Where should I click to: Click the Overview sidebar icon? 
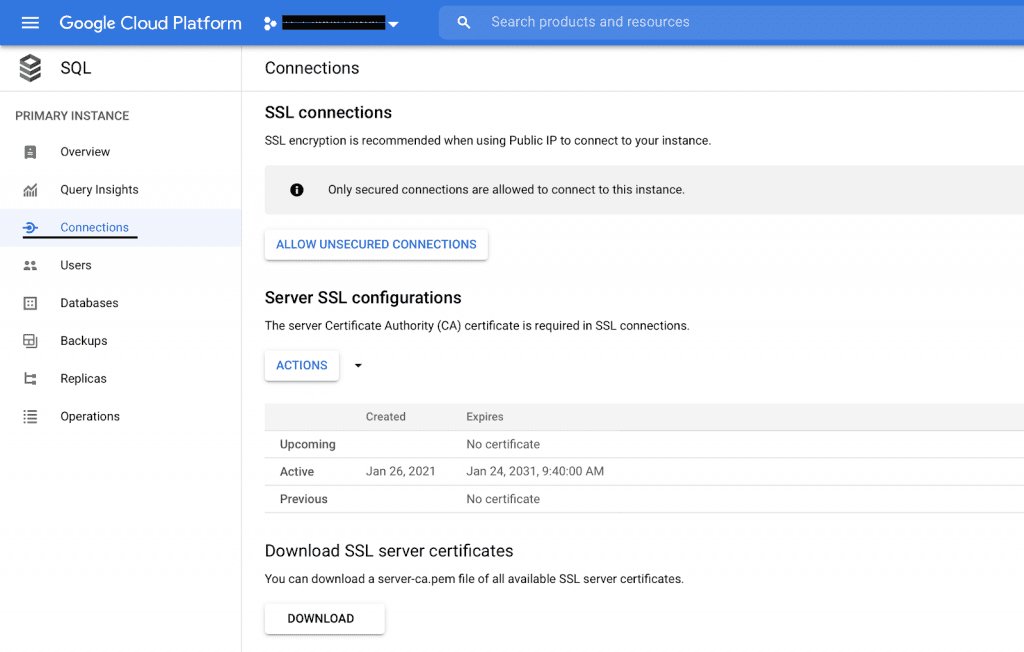[30, 152]
